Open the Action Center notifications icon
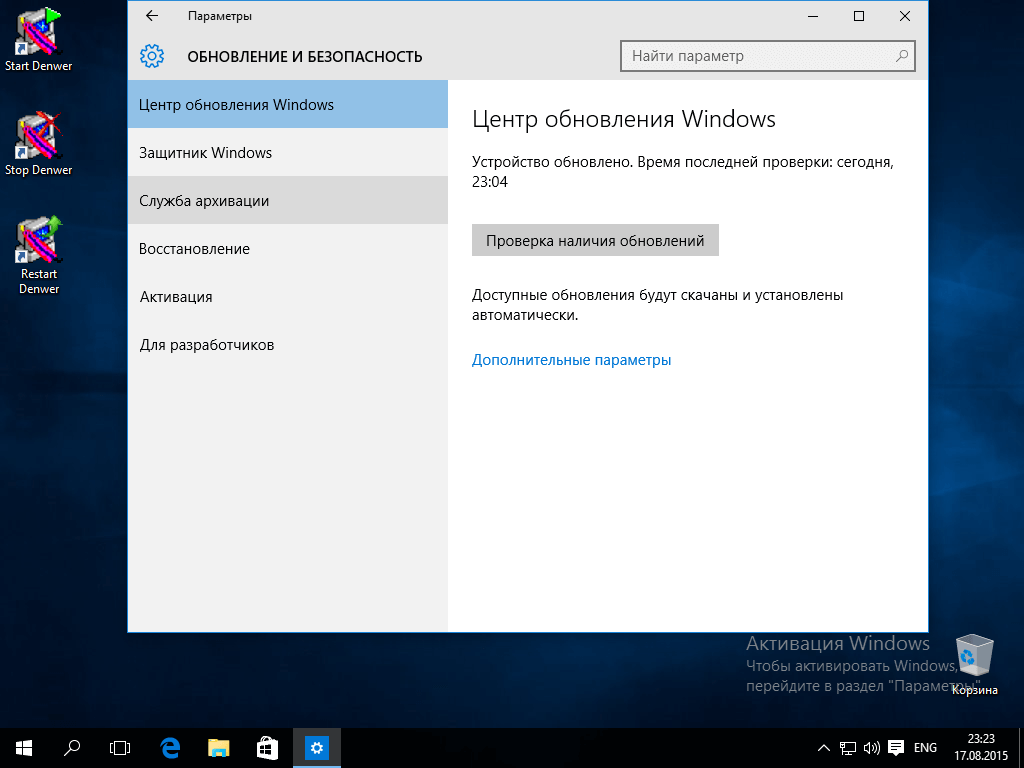 coord(896,748)
